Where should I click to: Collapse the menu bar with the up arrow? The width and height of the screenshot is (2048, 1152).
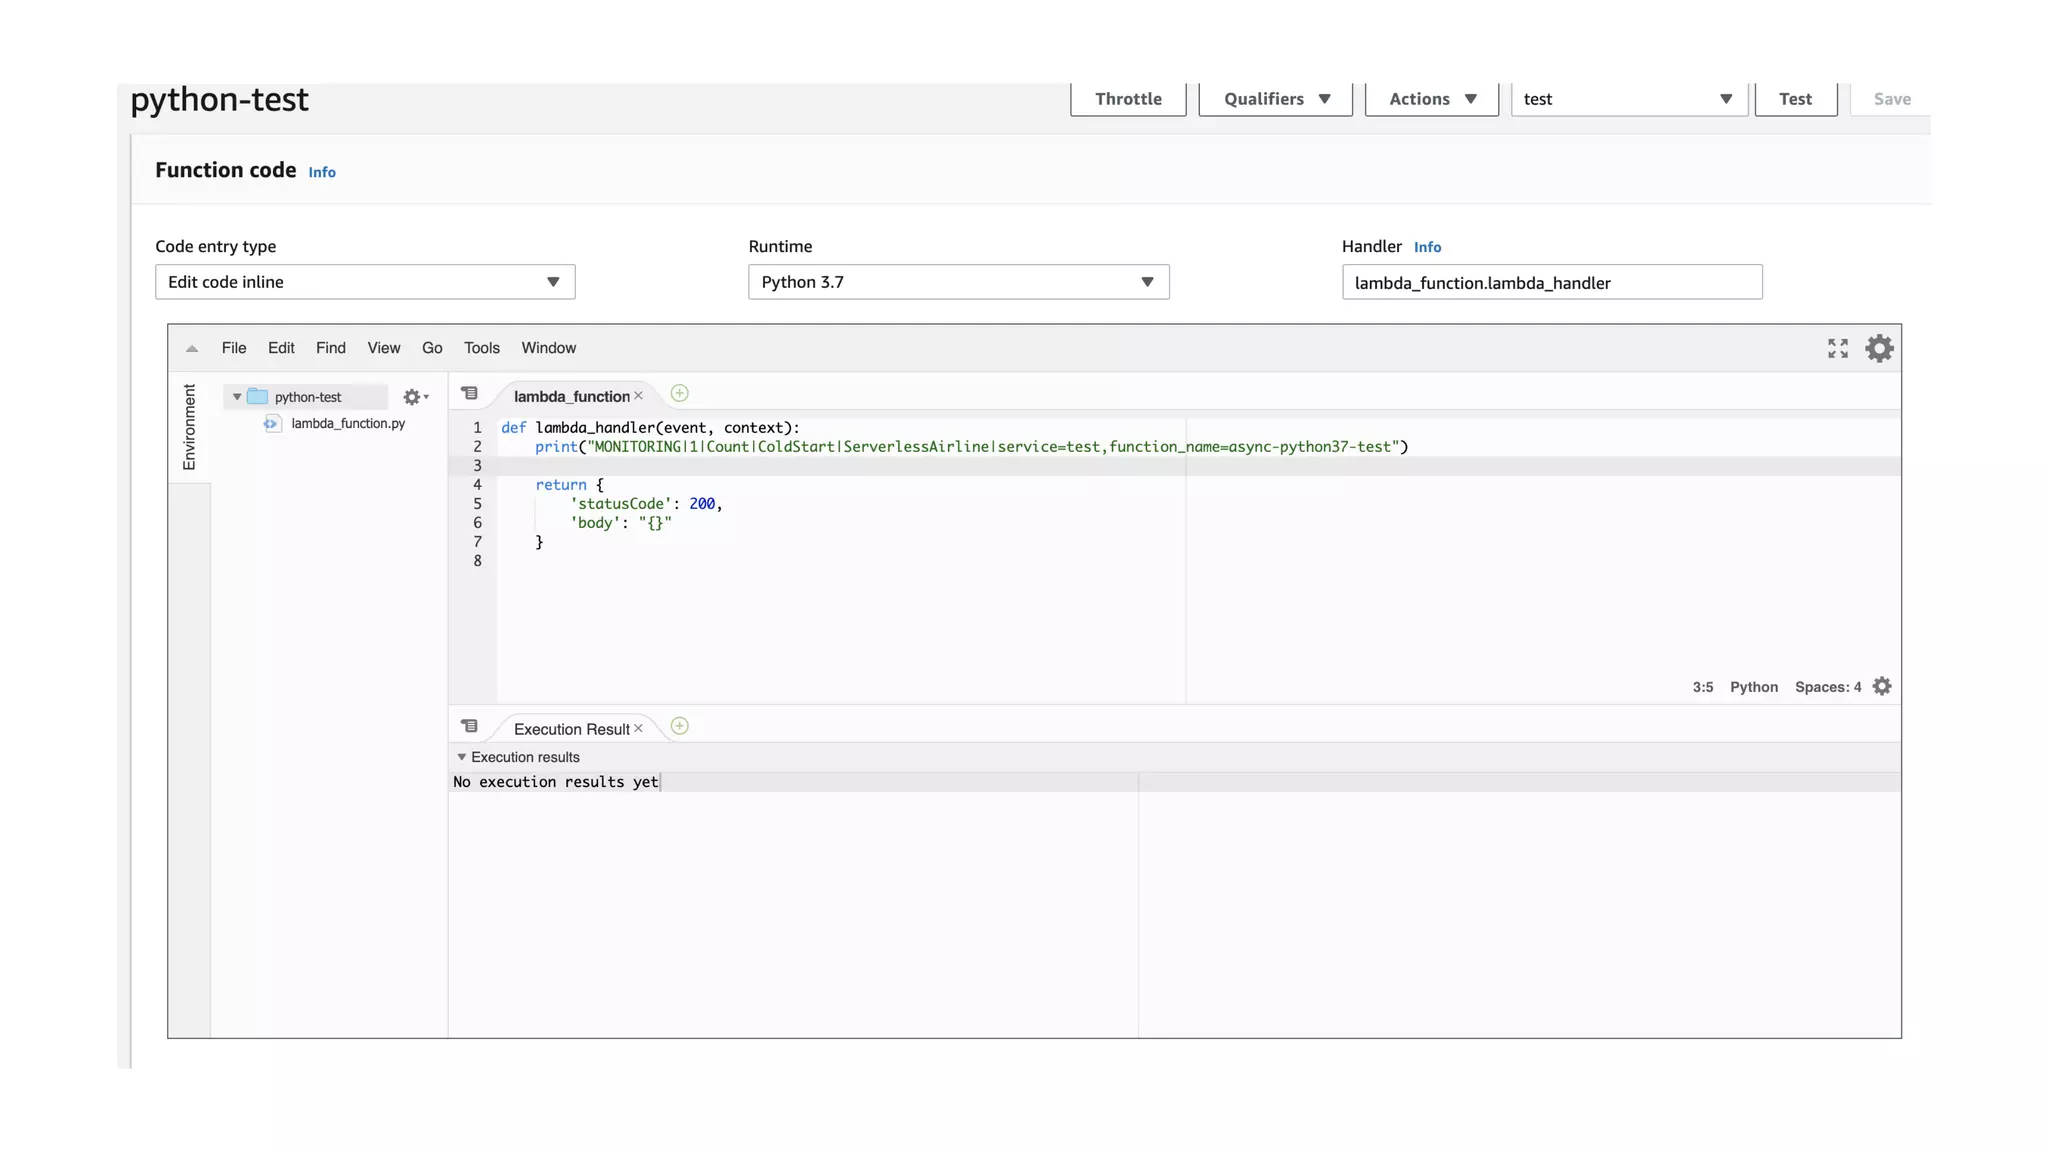(x=192, y=349)
